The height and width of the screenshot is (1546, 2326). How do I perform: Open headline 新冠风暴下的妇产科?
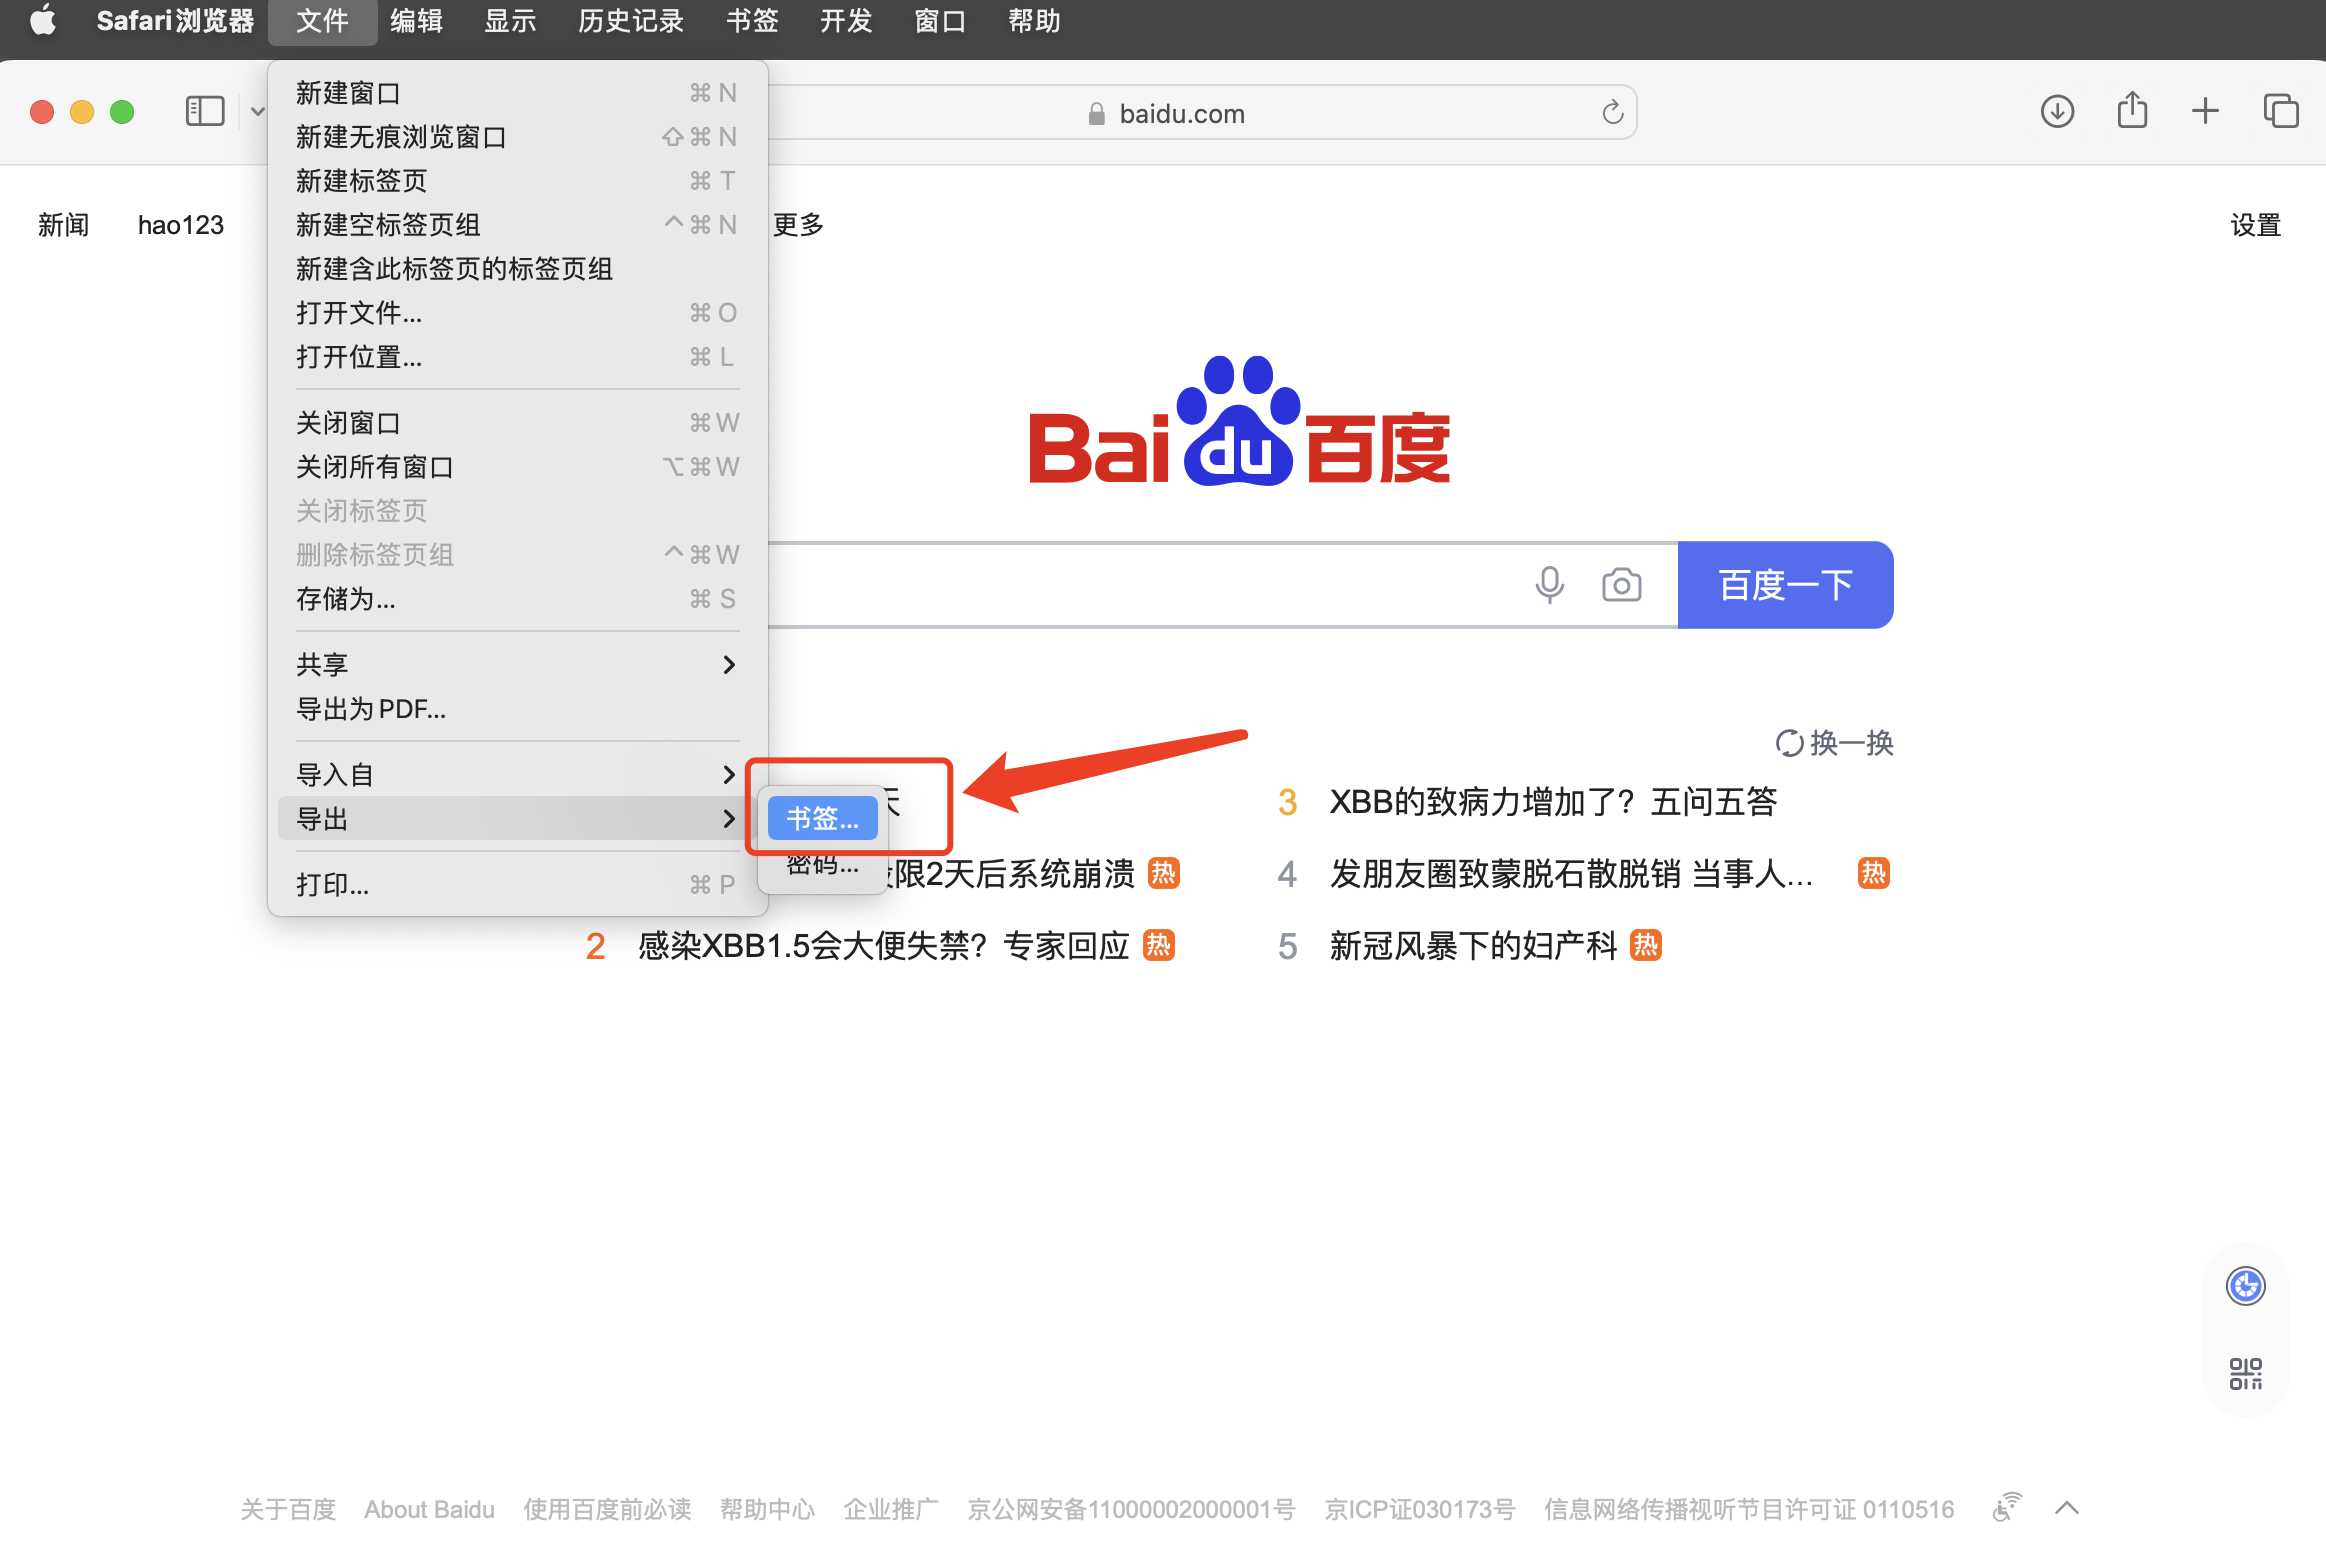tap(1472, 946)
